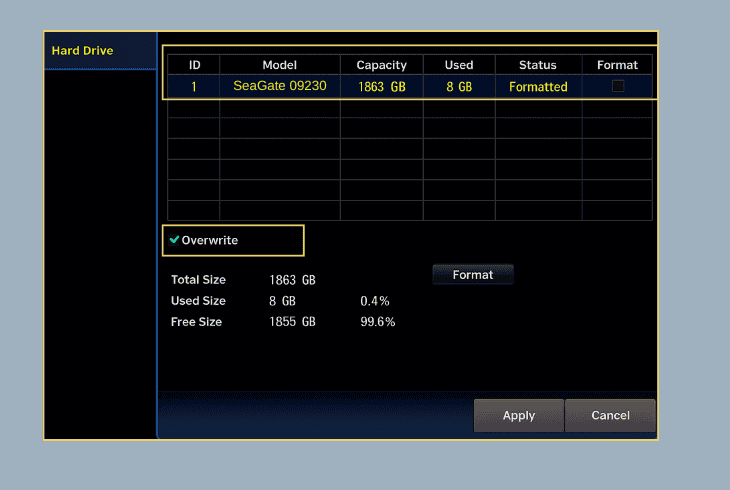Click the Used Size label
Viewport: 730px width, 490px height.
(198, 300)
